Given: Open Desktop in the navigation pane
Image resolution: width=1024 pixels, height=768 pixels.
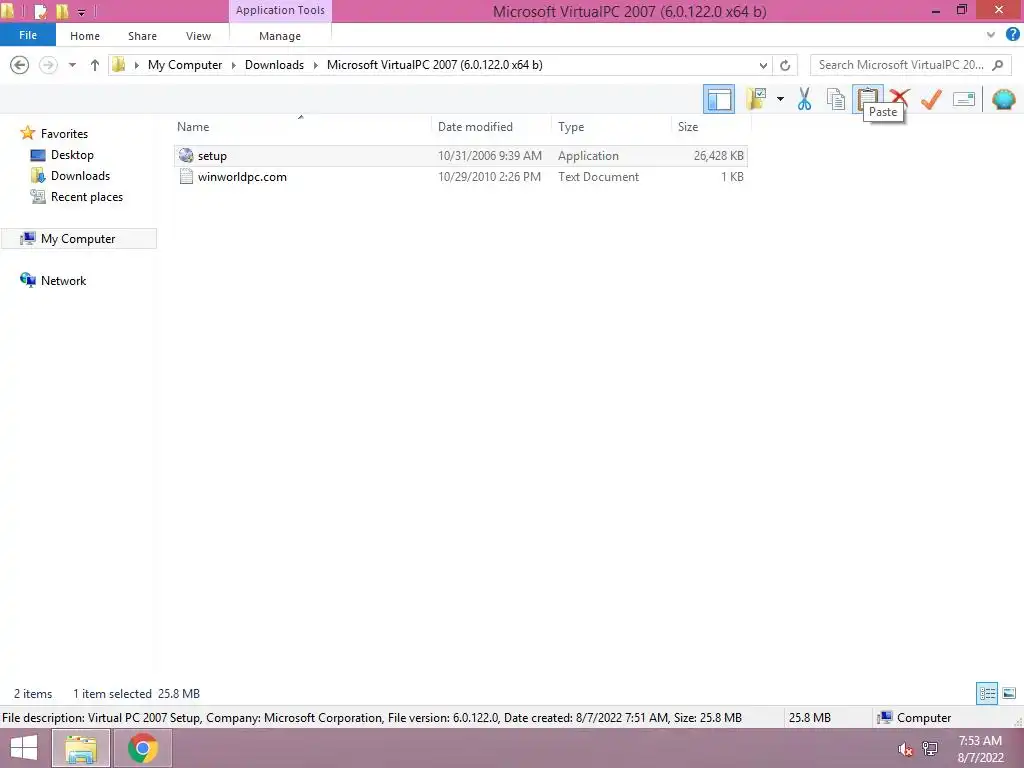Looking at the screenshot, I should [72, 155].
